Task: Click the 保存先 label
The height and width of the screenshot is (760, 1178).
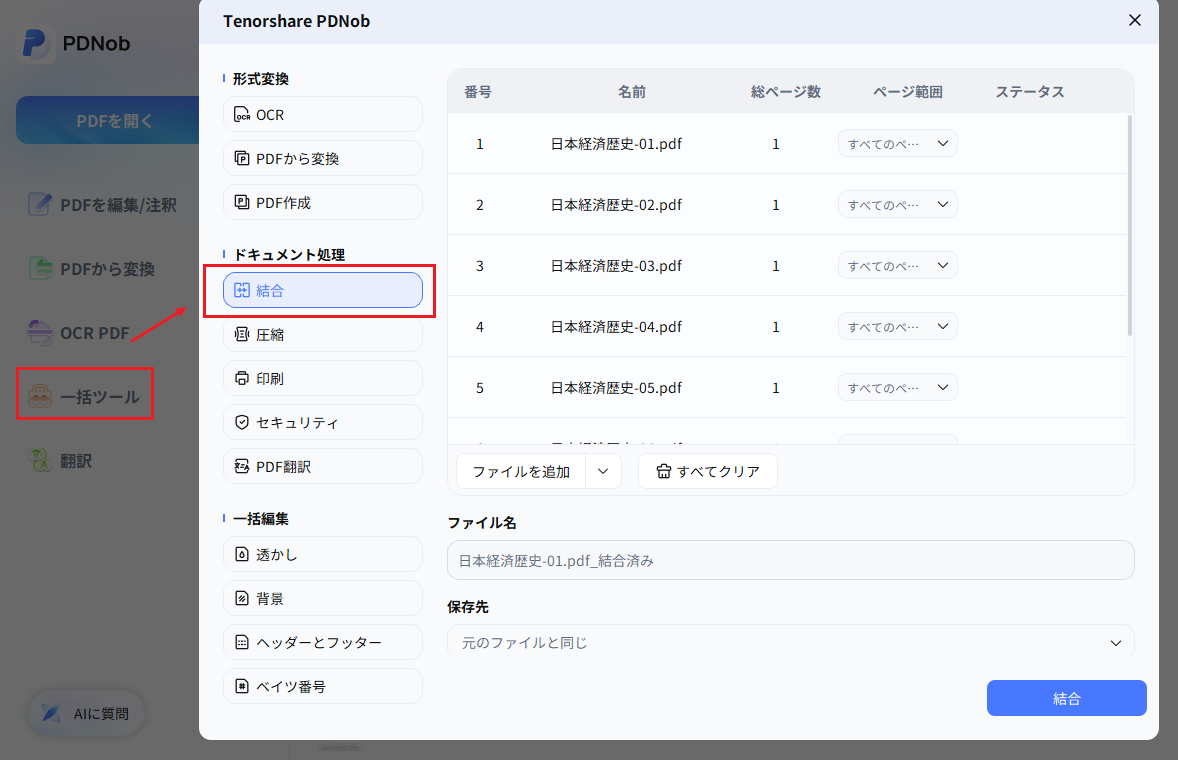Action: 468,606
